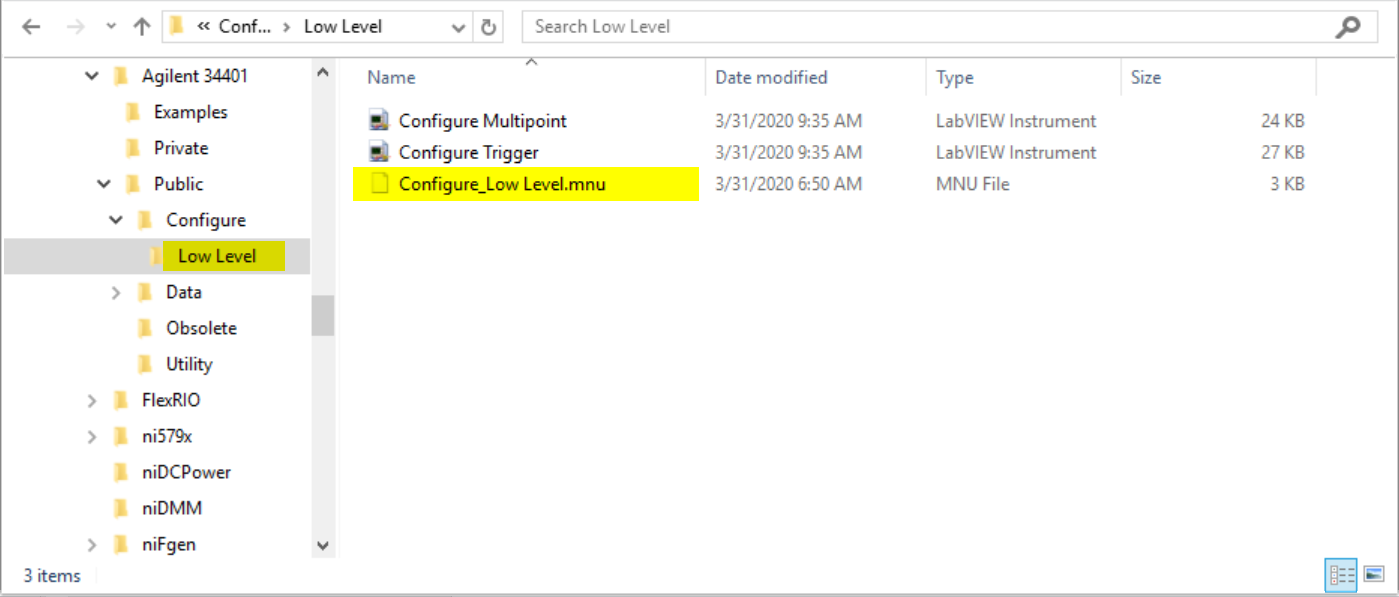1399x597 pixels.
Task: Sort by the Date modified column
Action: coord(771,77)
